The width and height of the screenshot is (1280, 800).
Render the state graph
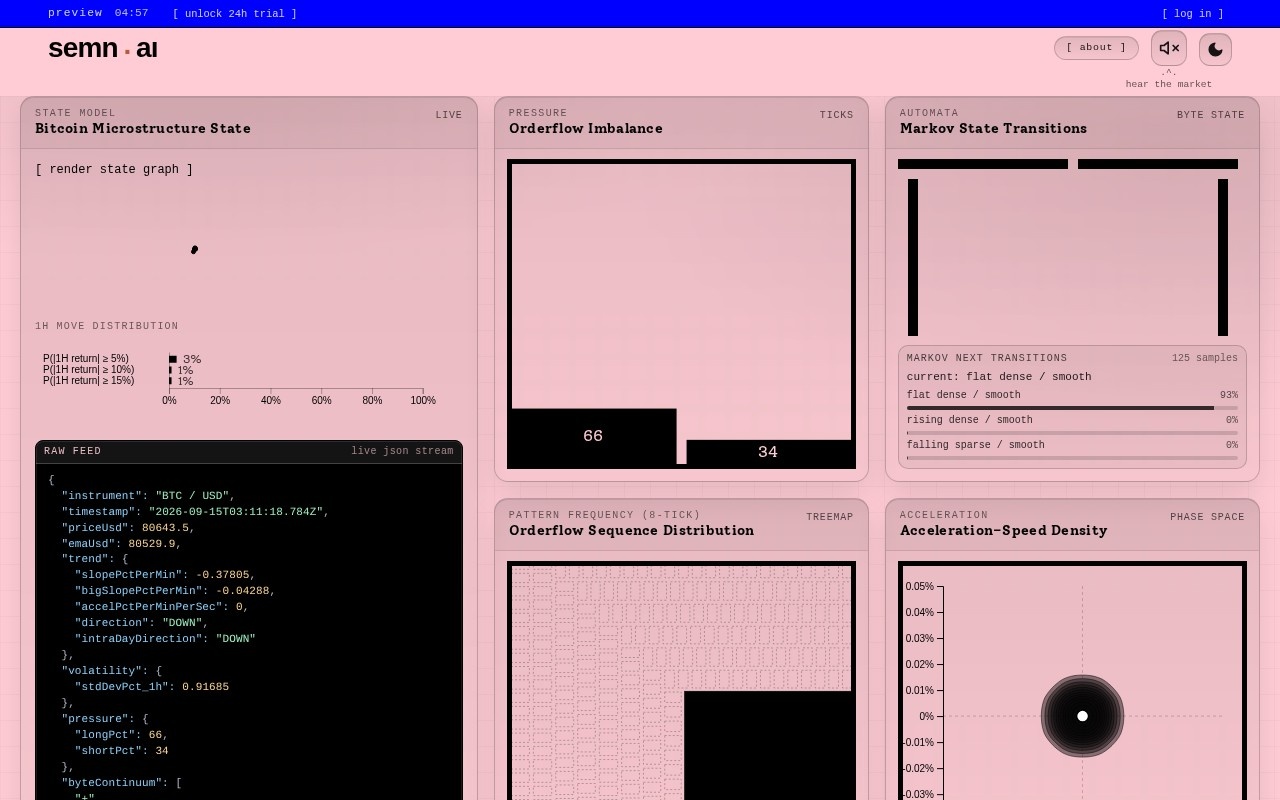[x=114, y=169]
